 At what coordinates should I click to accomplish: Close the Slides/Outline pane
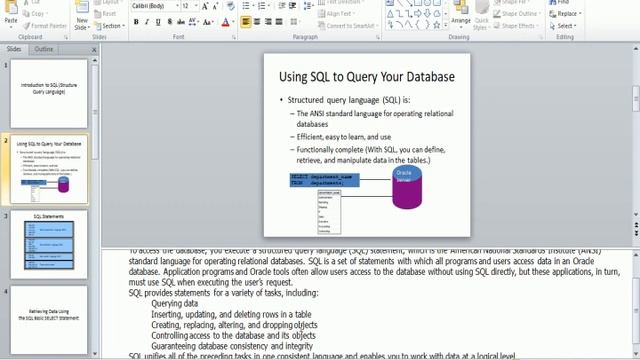tap(94, 49)
